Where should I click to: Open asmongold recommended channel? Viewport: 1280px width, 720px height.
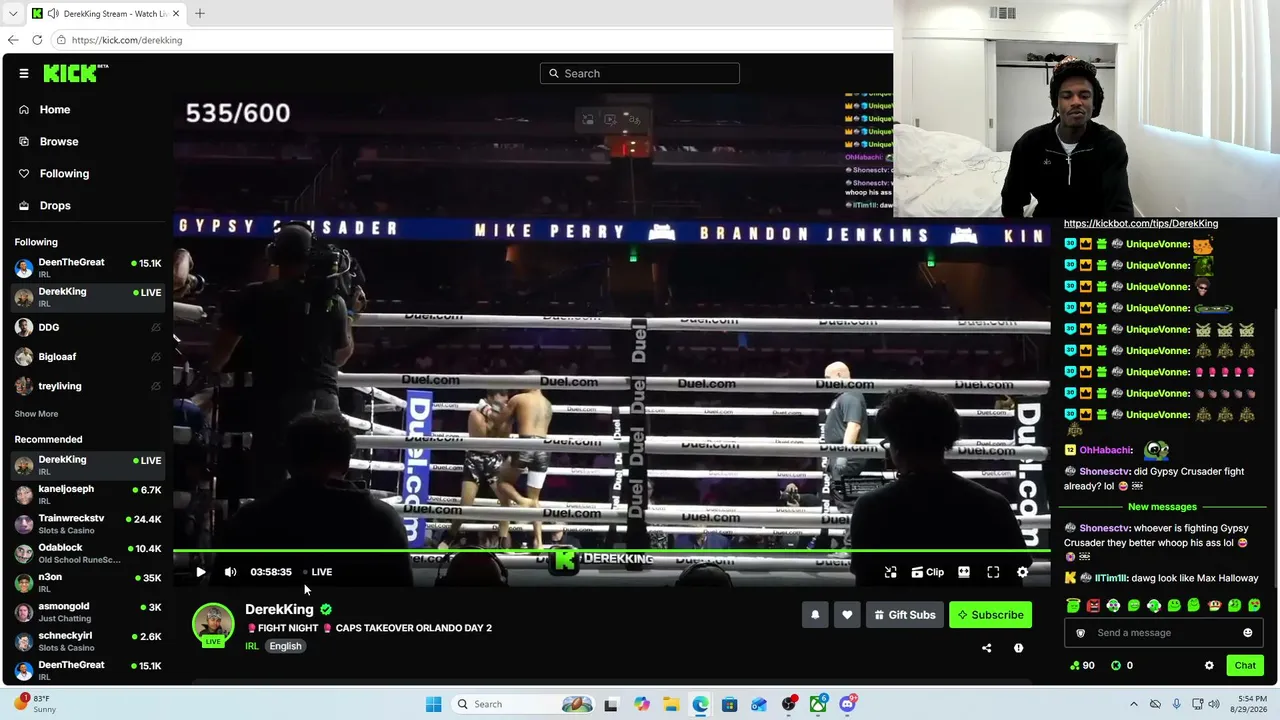pos(86,612)
